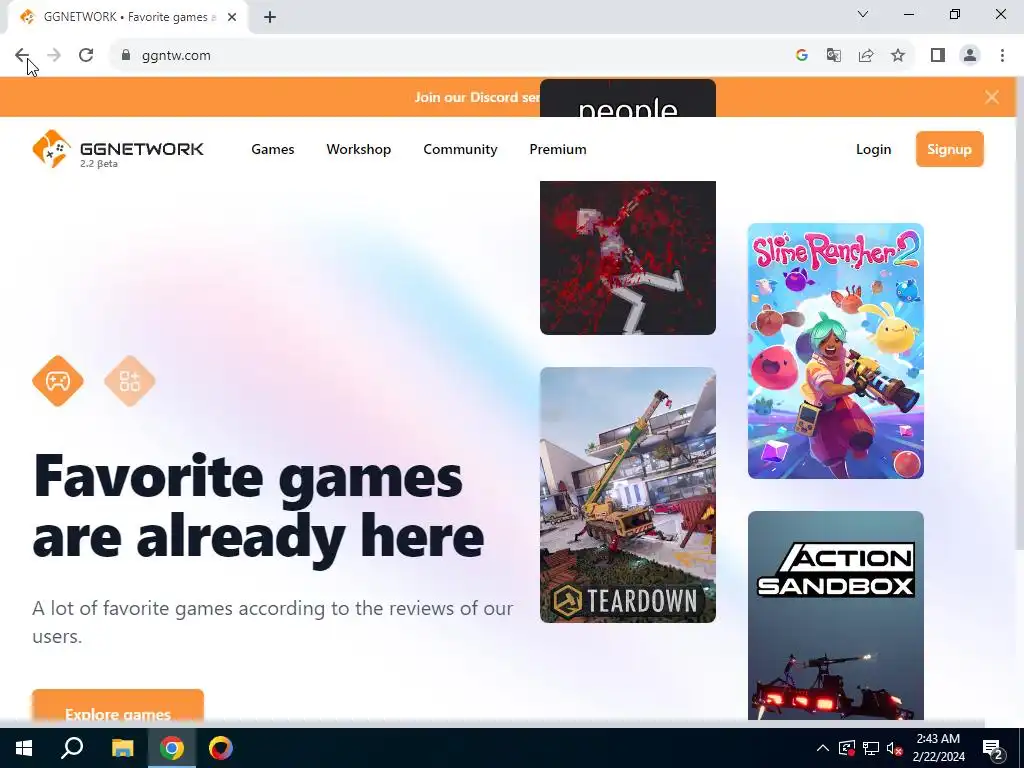
Task: Click the Join our Discord banner text
Action: tap(477, 97)
